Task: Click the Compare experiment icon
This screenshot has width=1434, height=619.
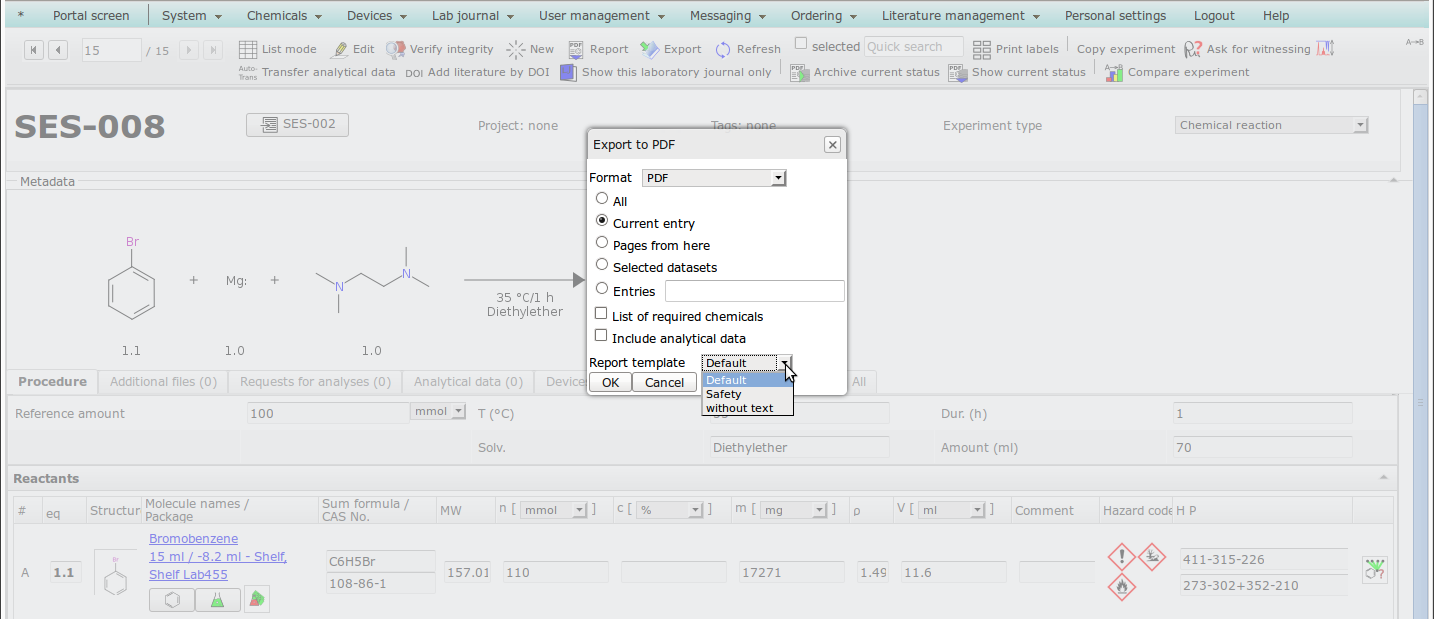Action: tap(1114, 72)
